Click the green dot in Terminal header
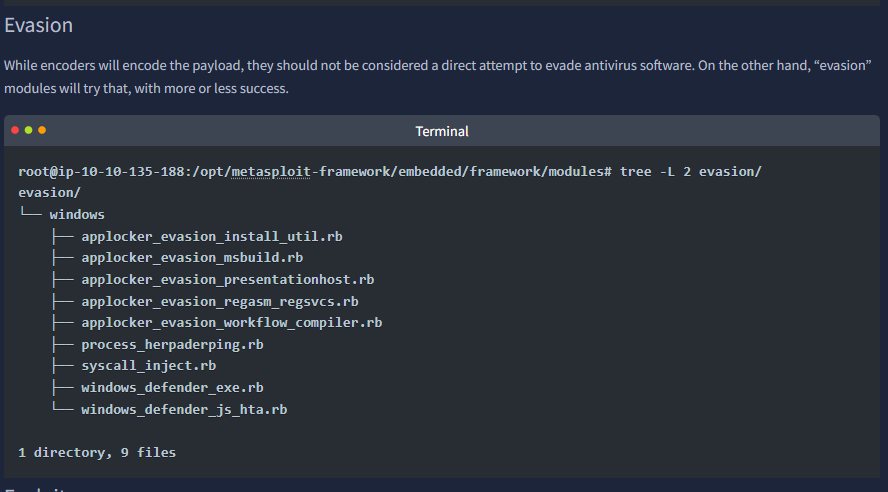The width and height of the screenshot is (888, 492). 28,130
